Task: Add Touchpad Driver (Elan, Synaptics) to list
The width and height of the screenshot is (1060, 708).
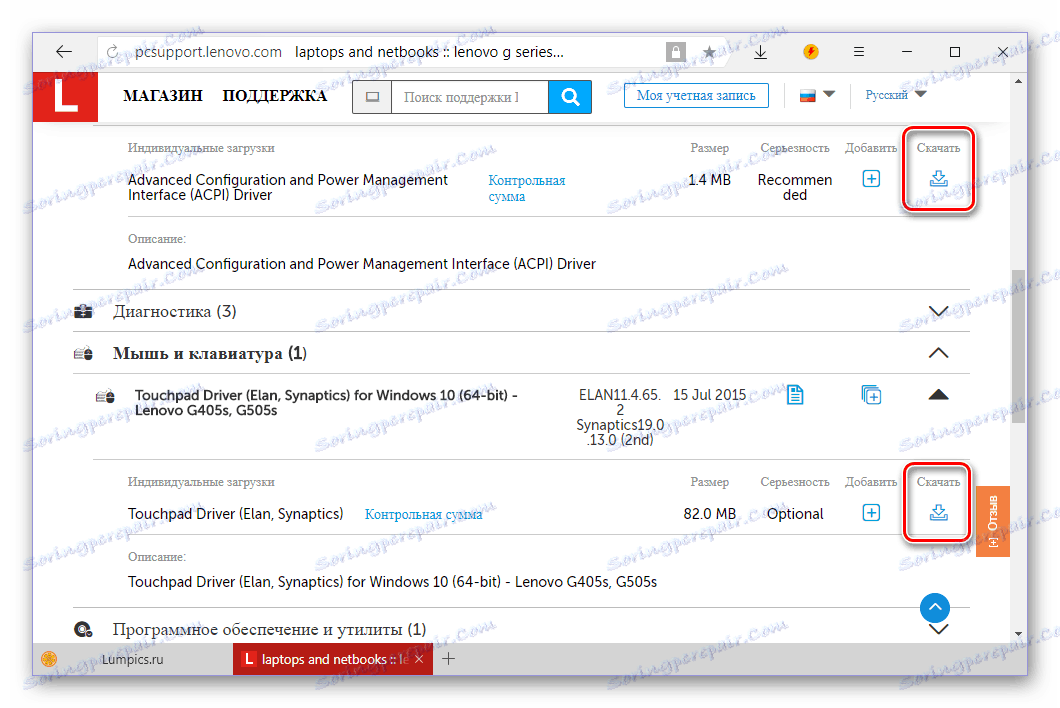Action: click(871, 513)
